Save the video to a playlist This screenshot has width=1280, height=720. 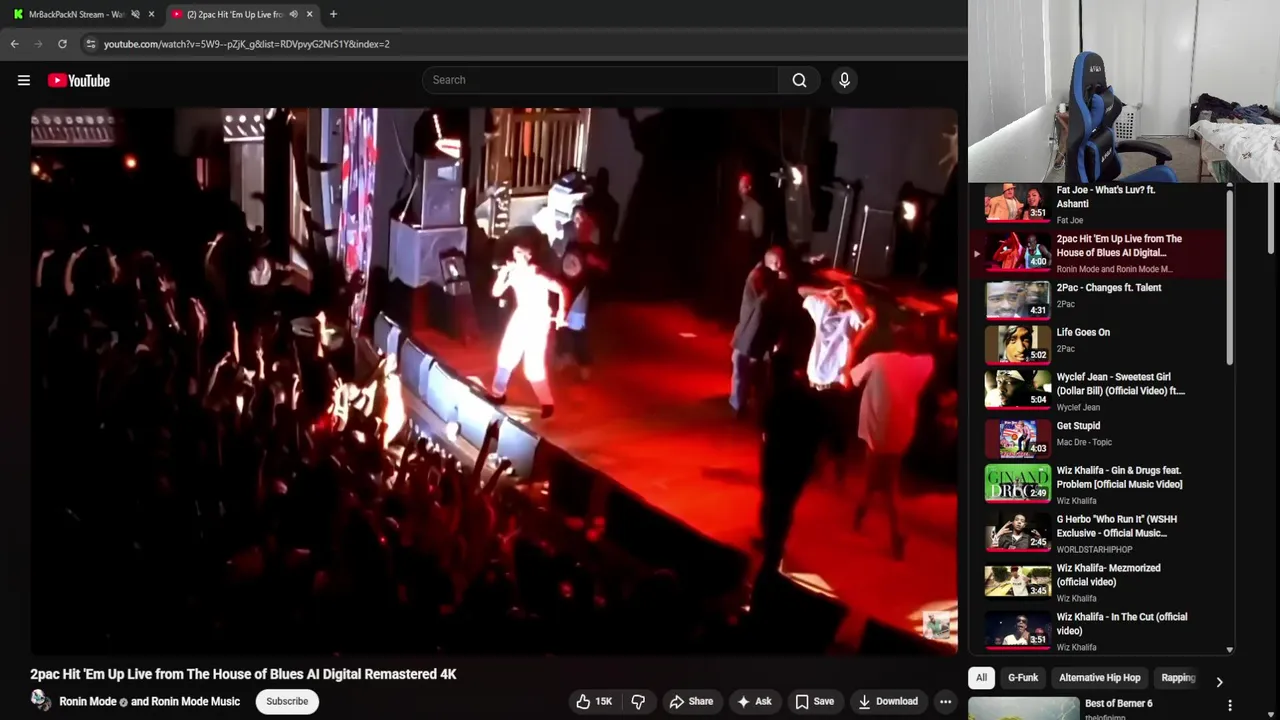click(x=814, y=701)
